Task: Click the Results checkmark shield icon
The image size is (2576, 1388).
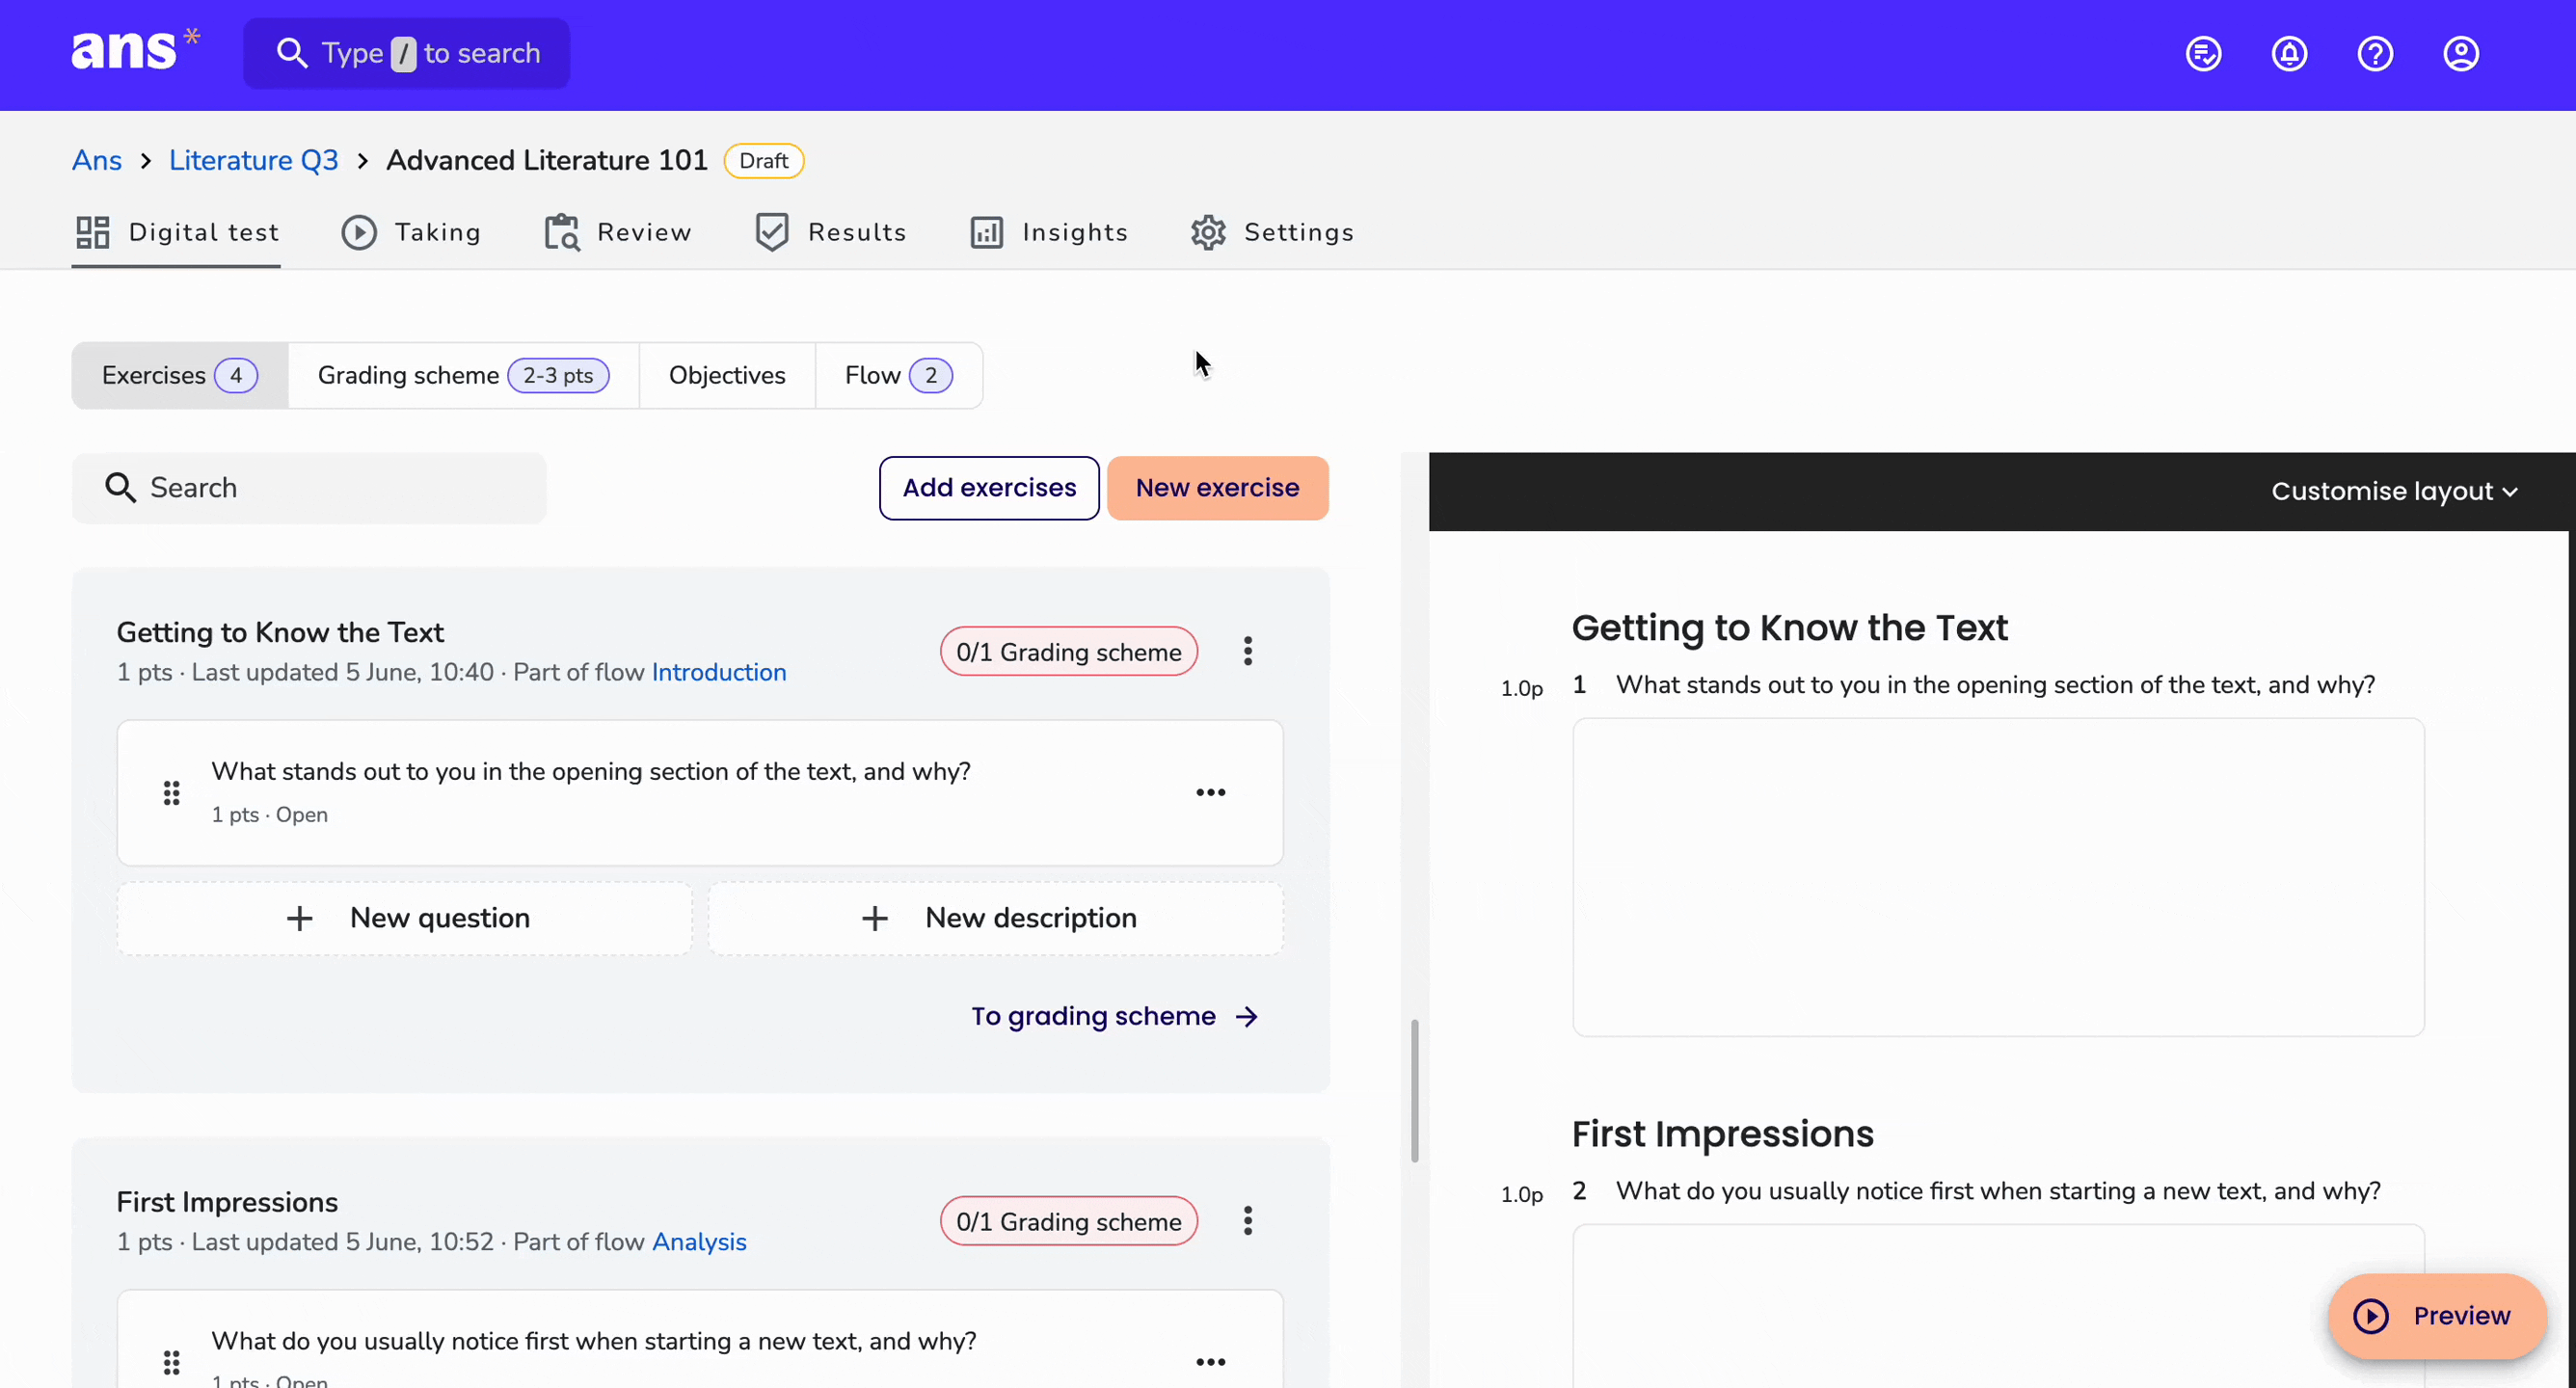Action: tap(772, 232)
